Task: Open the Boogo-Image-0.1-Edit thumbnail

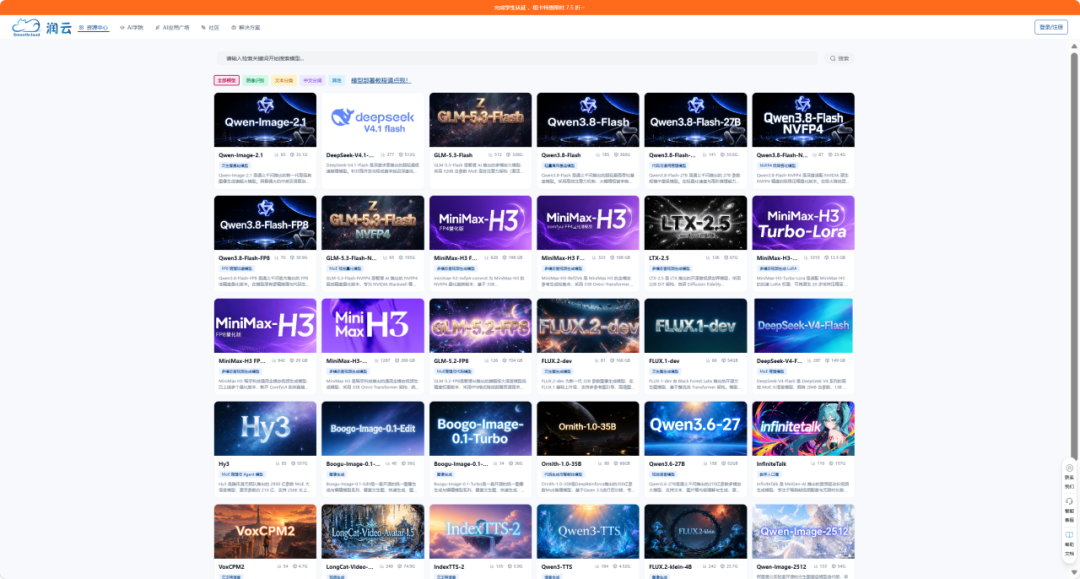Action: point(373,428)
